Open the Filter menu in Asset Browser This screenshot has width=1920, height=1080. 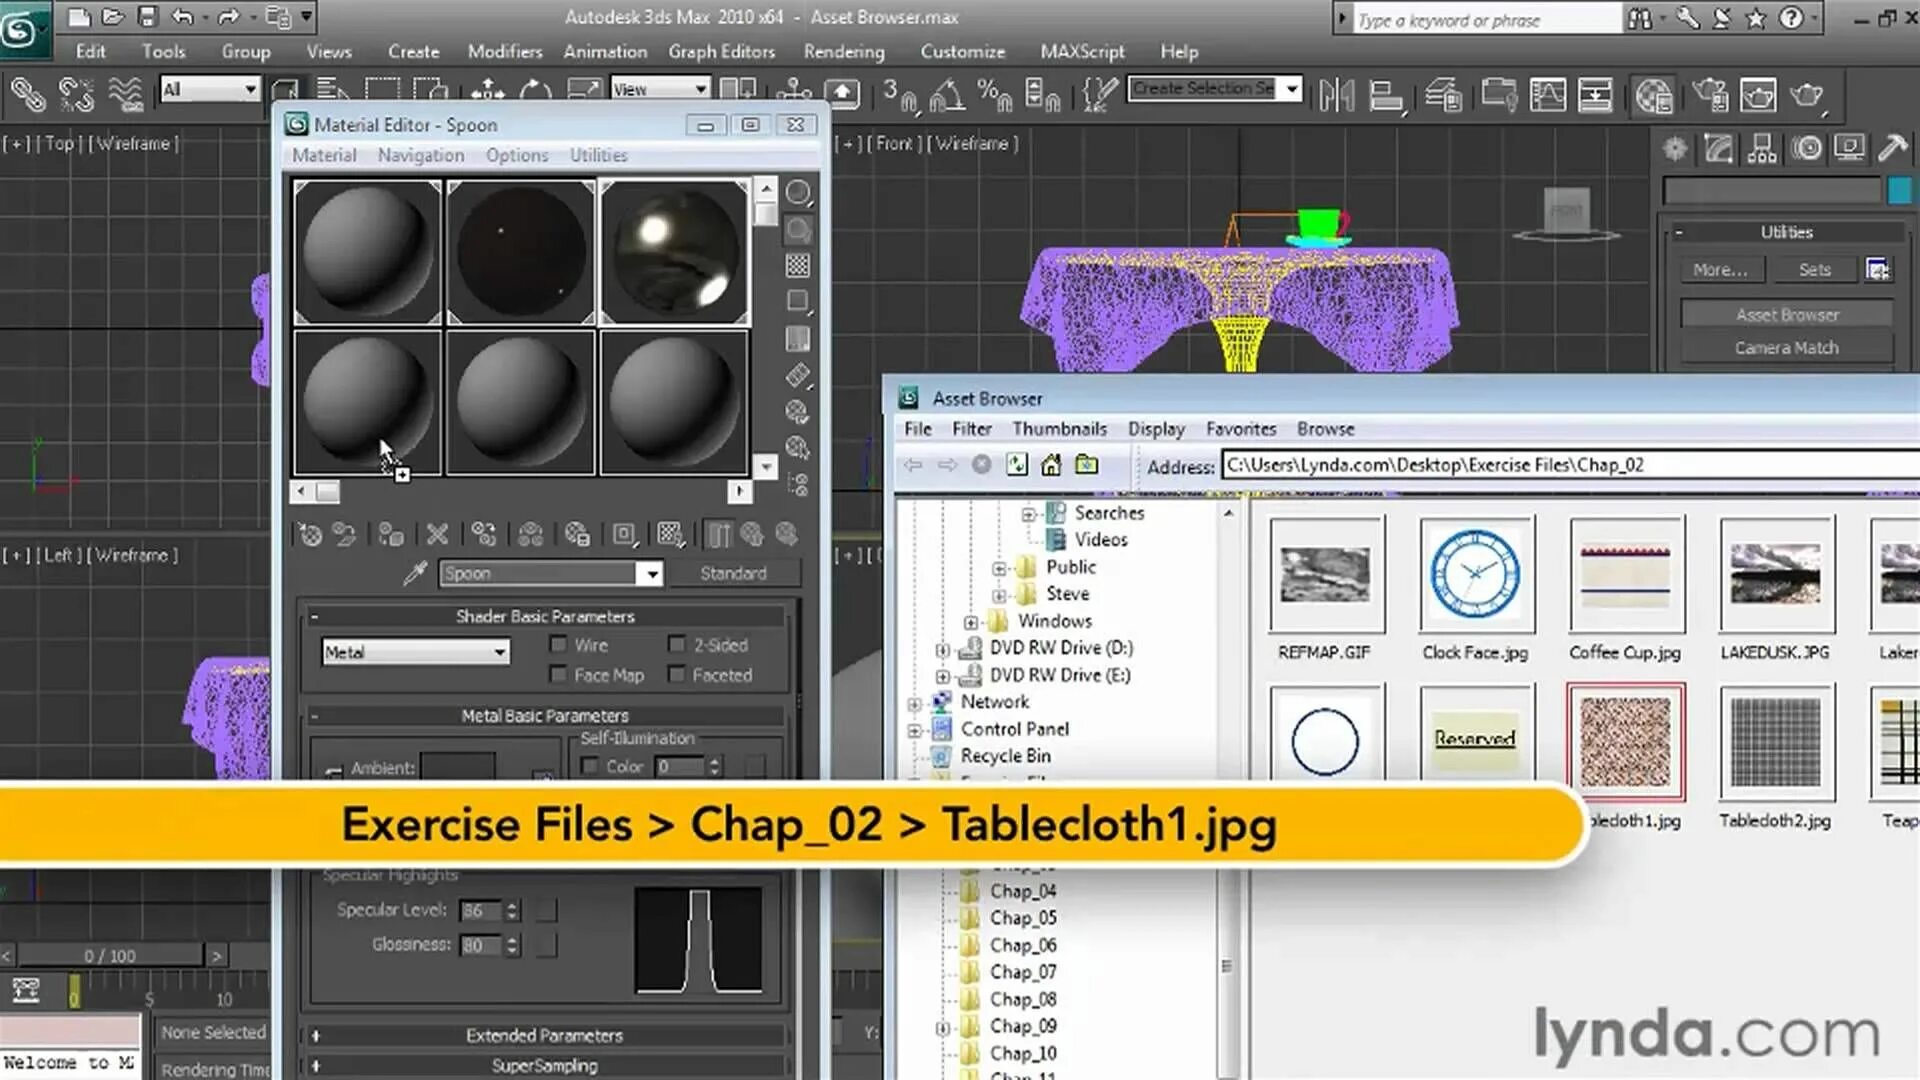971,429
